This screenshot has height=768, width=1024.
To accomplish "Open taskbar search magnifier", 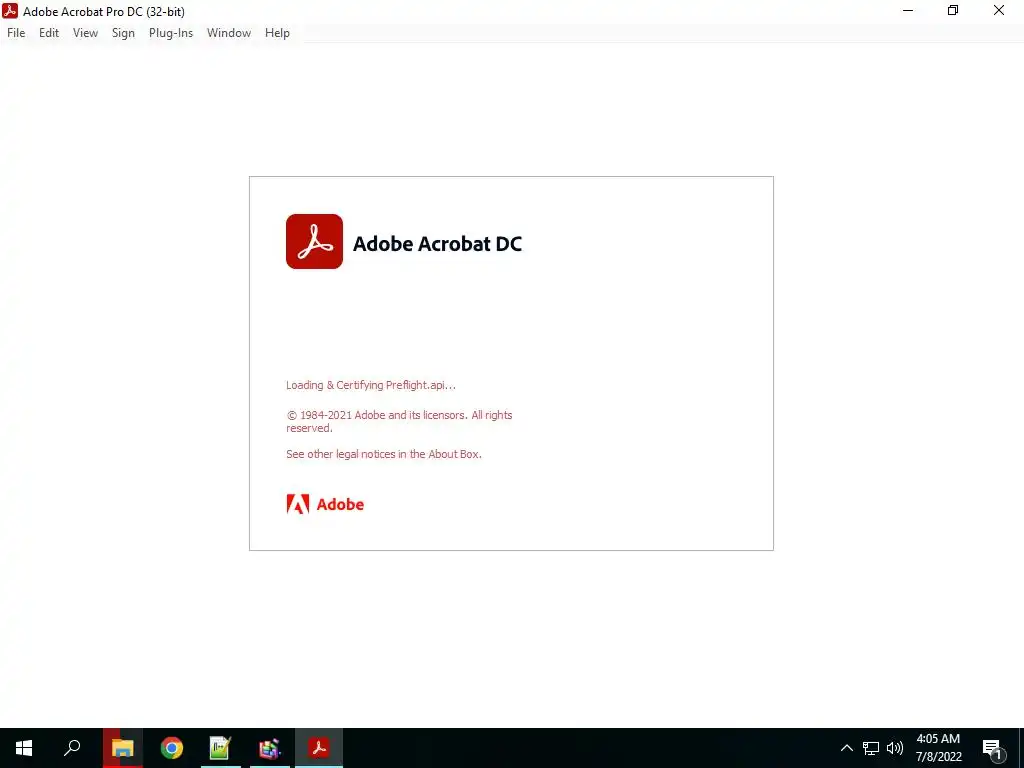I will pos(72,748).
